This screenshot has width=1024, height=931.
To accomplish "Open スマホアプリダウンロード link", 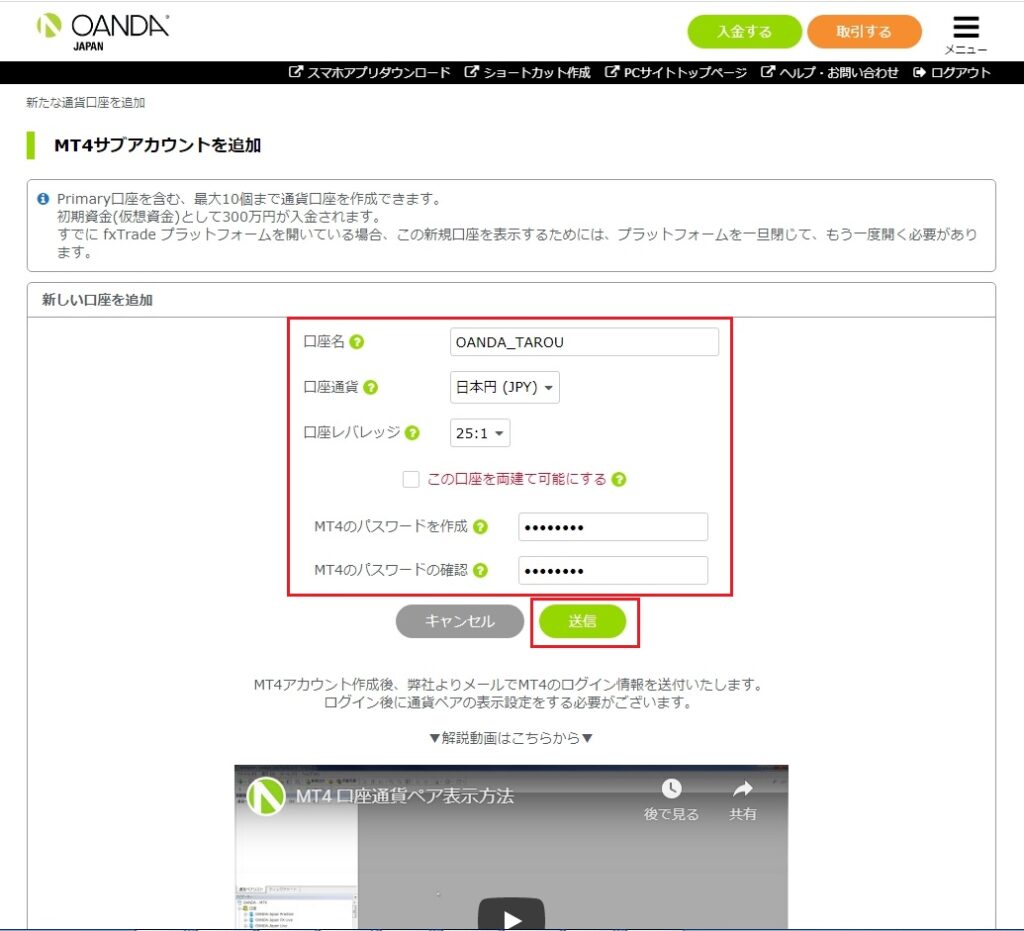I will click(x=370, y=72).
